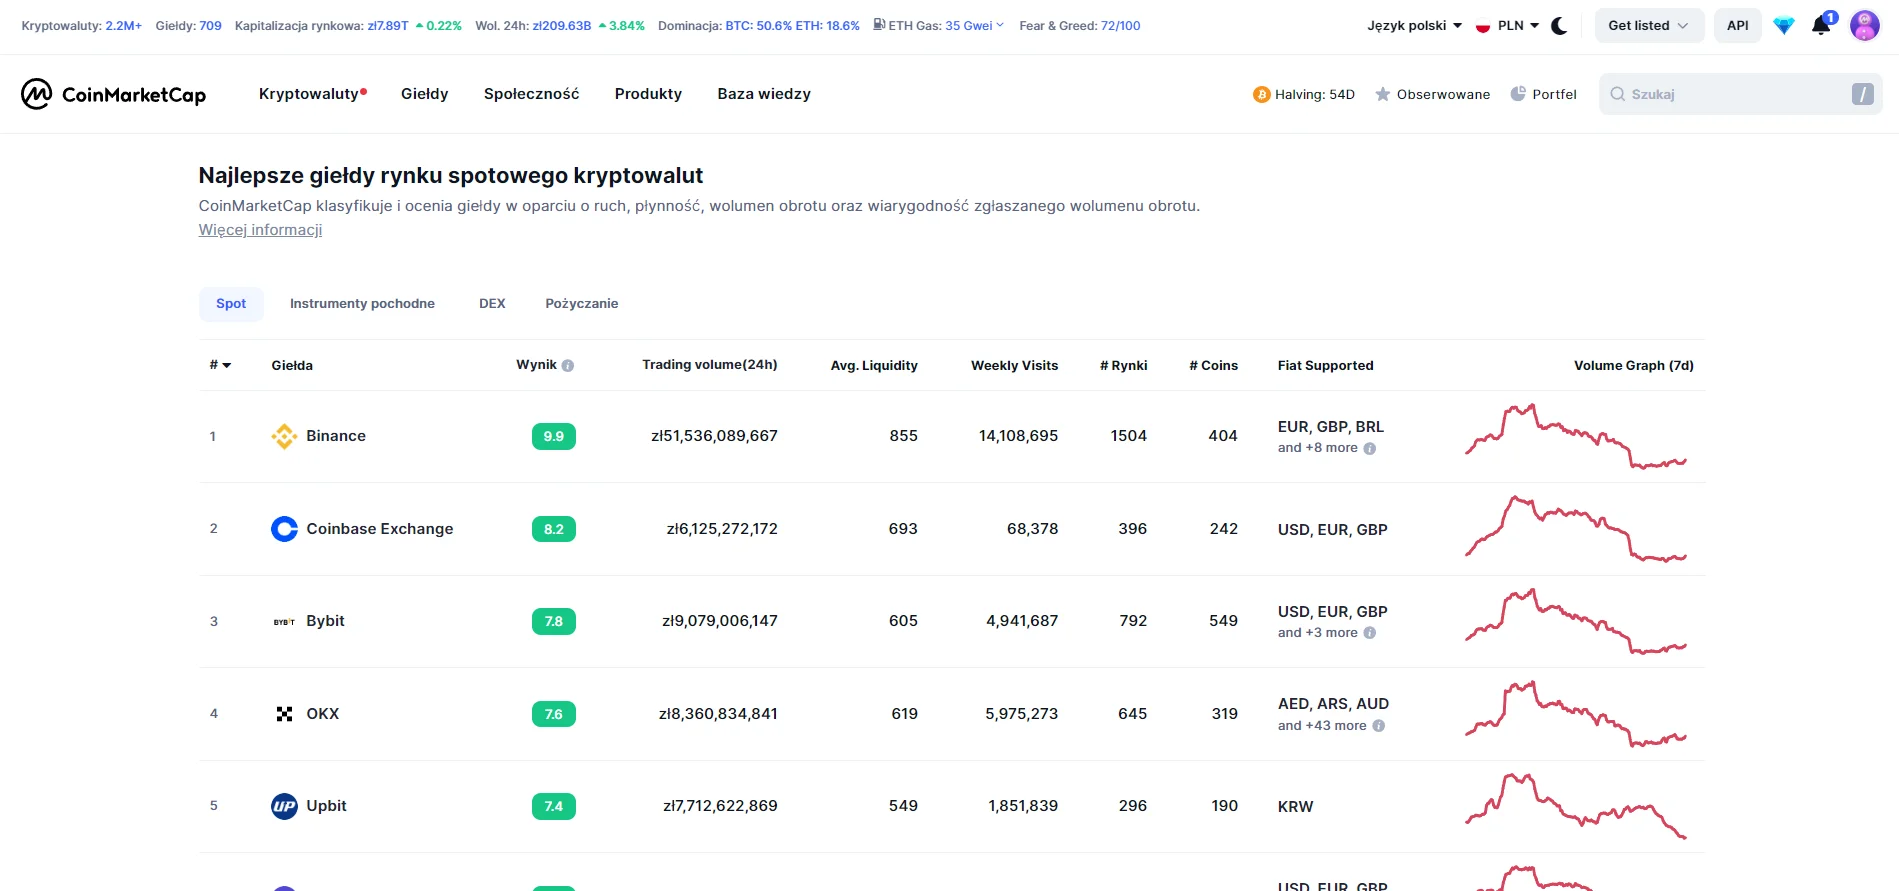Expand the Get listed dropdown
Viewport: 1899px width, 891px height.
(x=1649, y=26)
